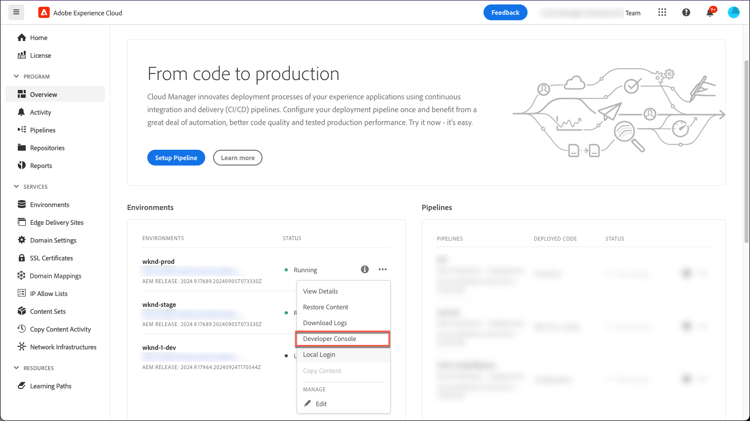The image size is (750, 421).
Task: Open Pipelines in the sidebar
Action: (x=42, y=130)
